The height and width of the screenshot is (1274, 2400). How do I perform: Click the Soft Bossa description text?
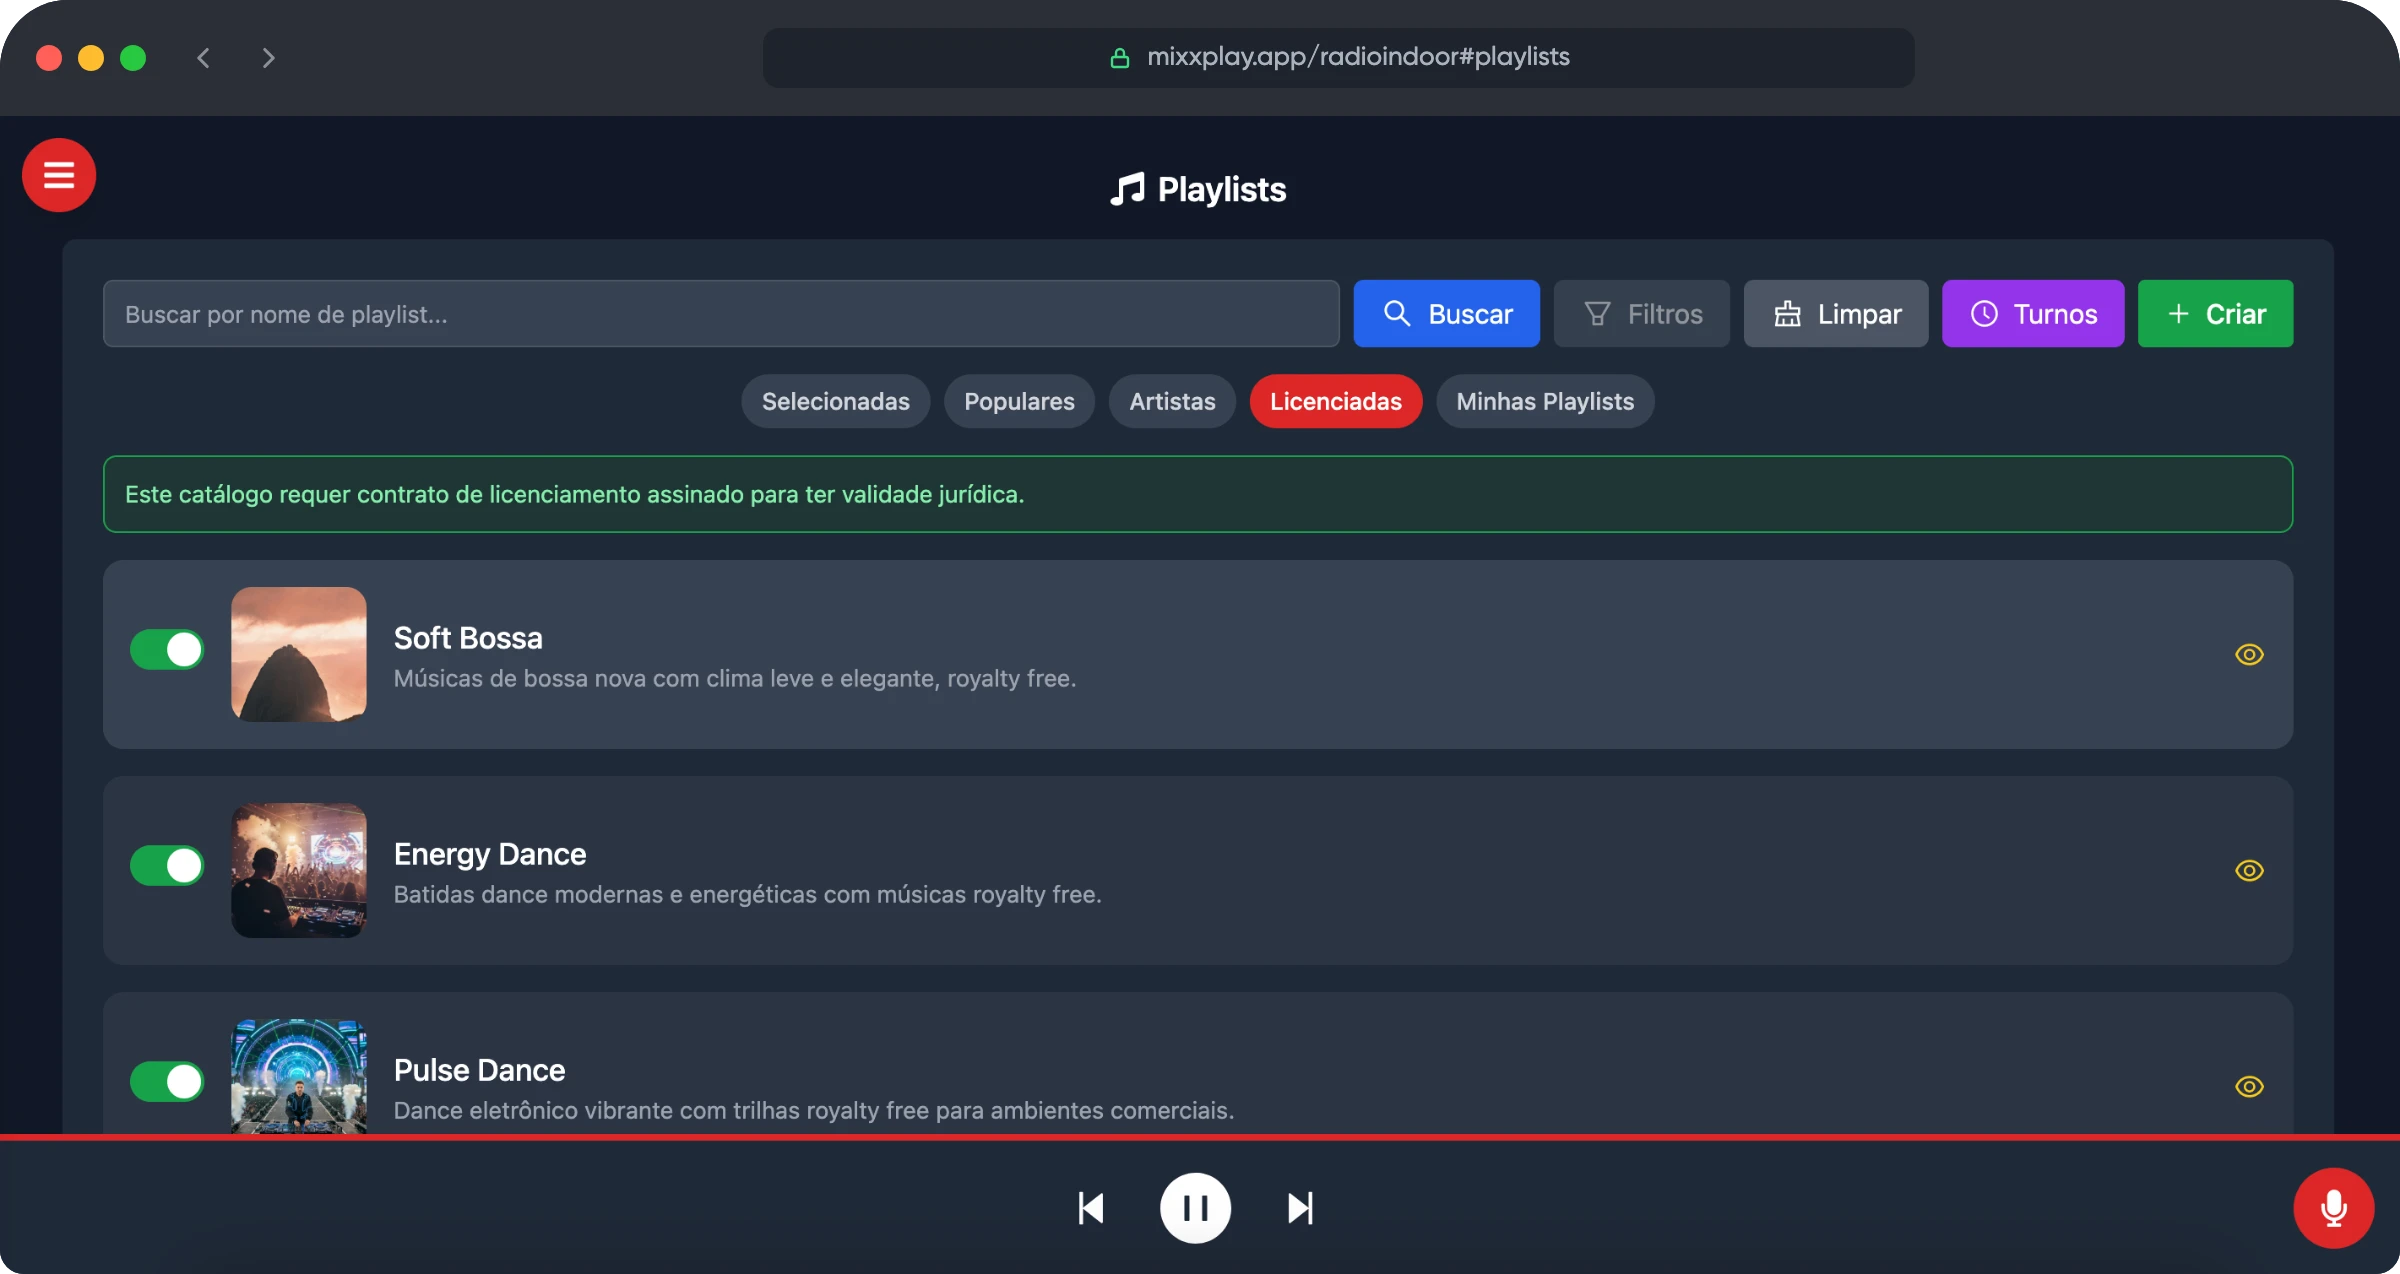coord(735,679)
